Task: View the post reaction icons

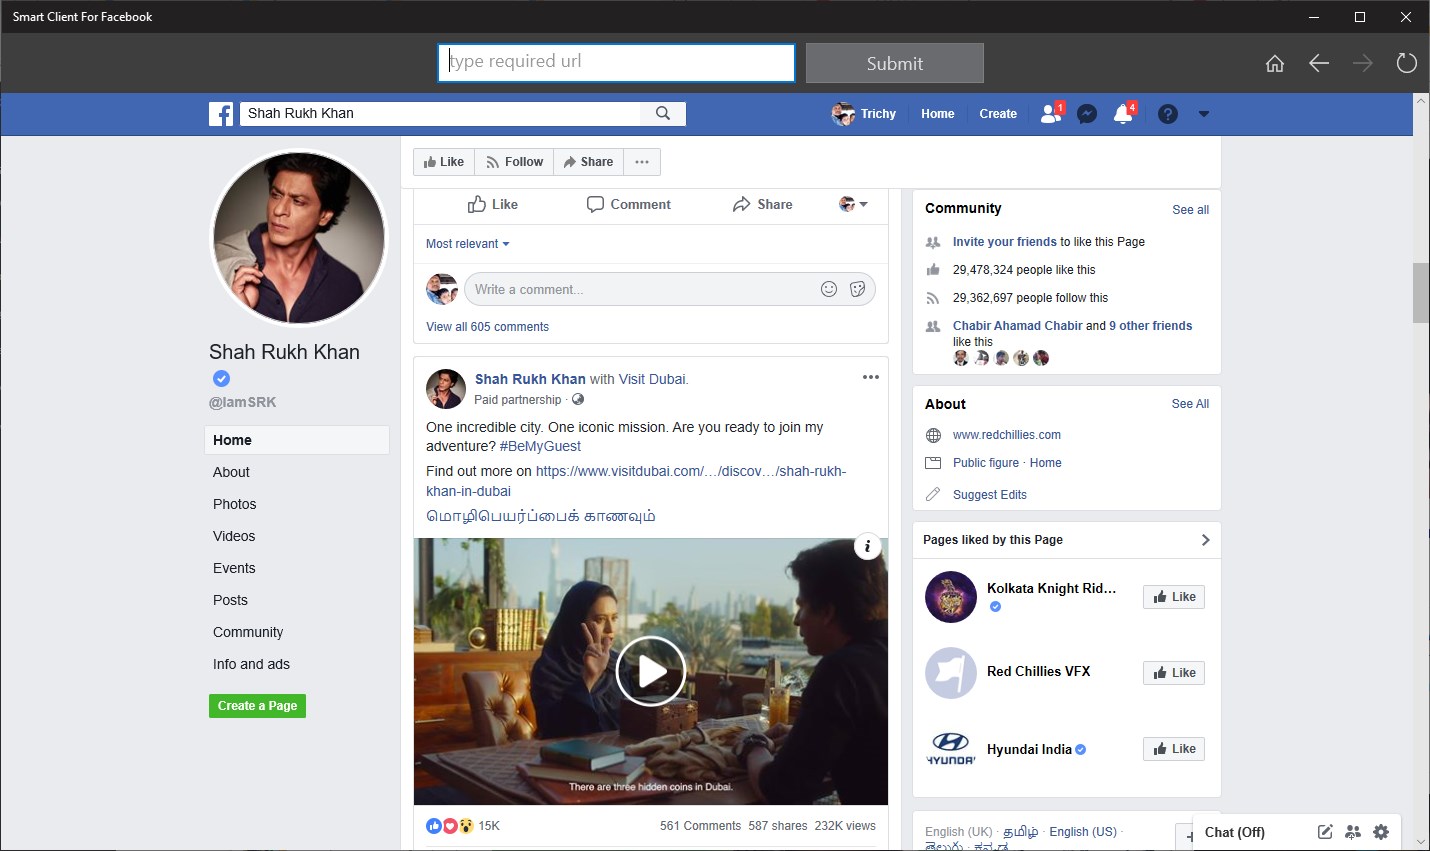Action: 450,826
